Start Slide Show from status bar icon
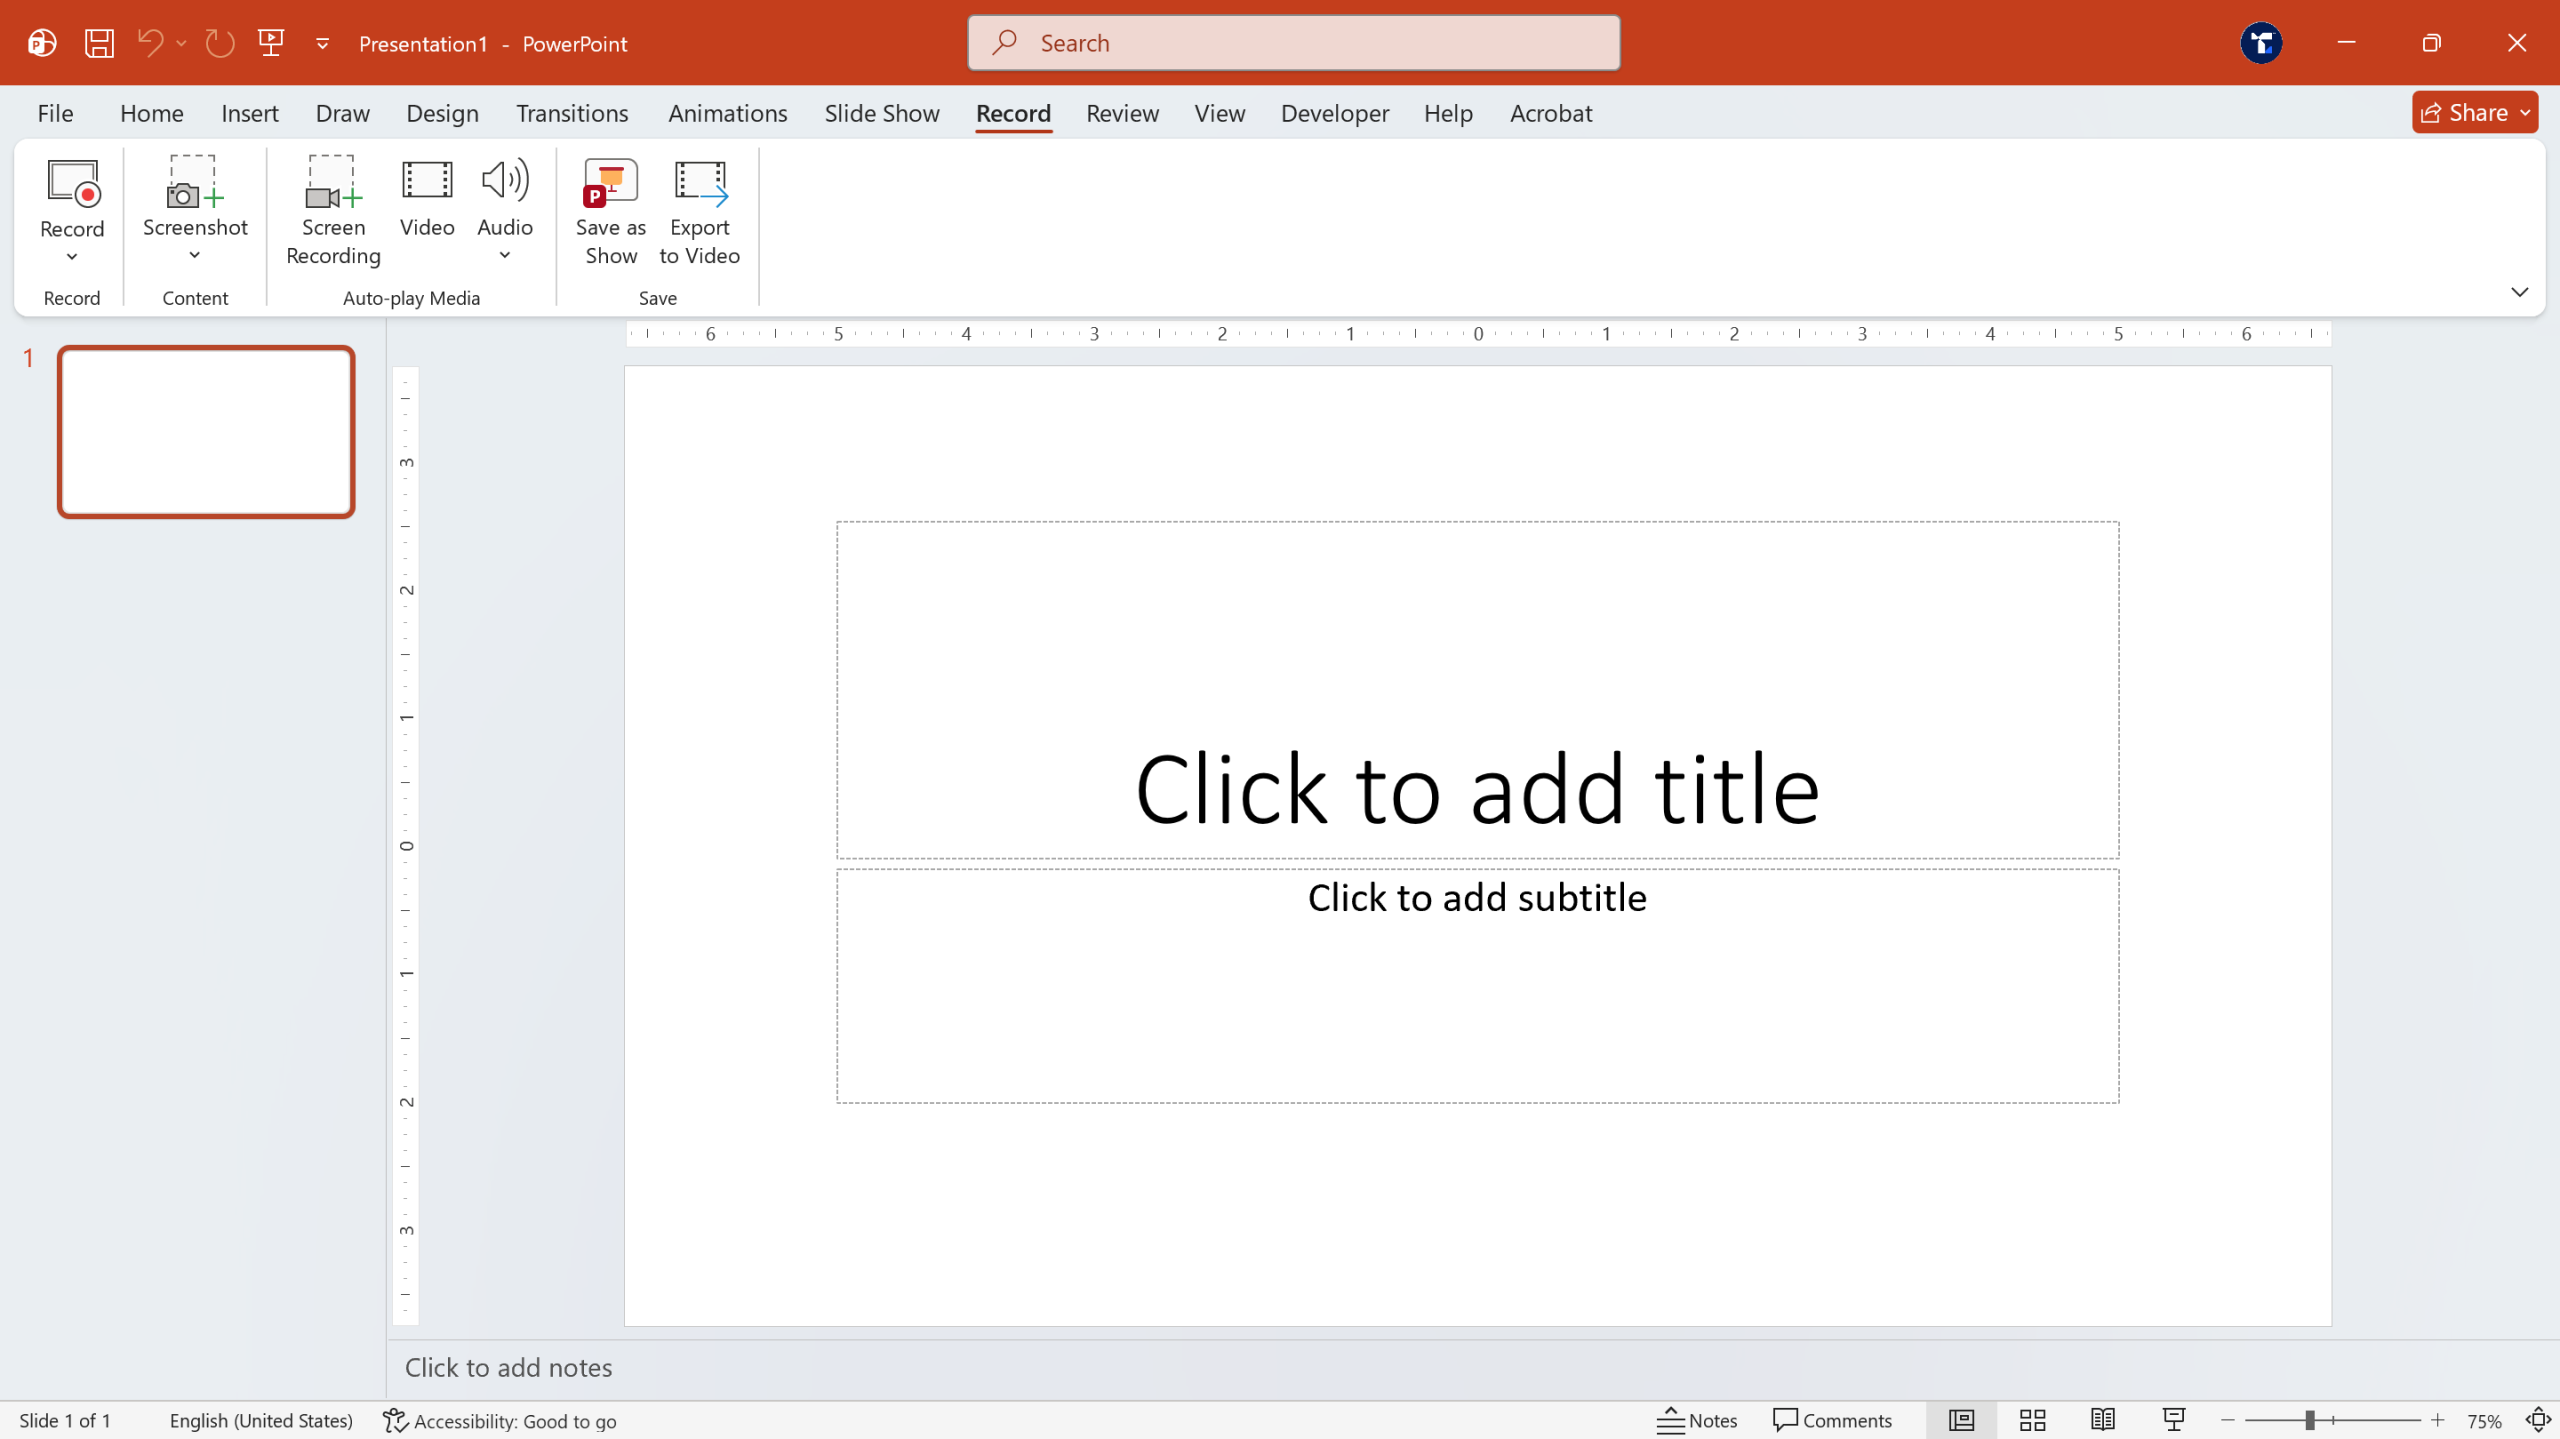The width and height of the screenshot is (2560, 1439). pos(2173,1420)
